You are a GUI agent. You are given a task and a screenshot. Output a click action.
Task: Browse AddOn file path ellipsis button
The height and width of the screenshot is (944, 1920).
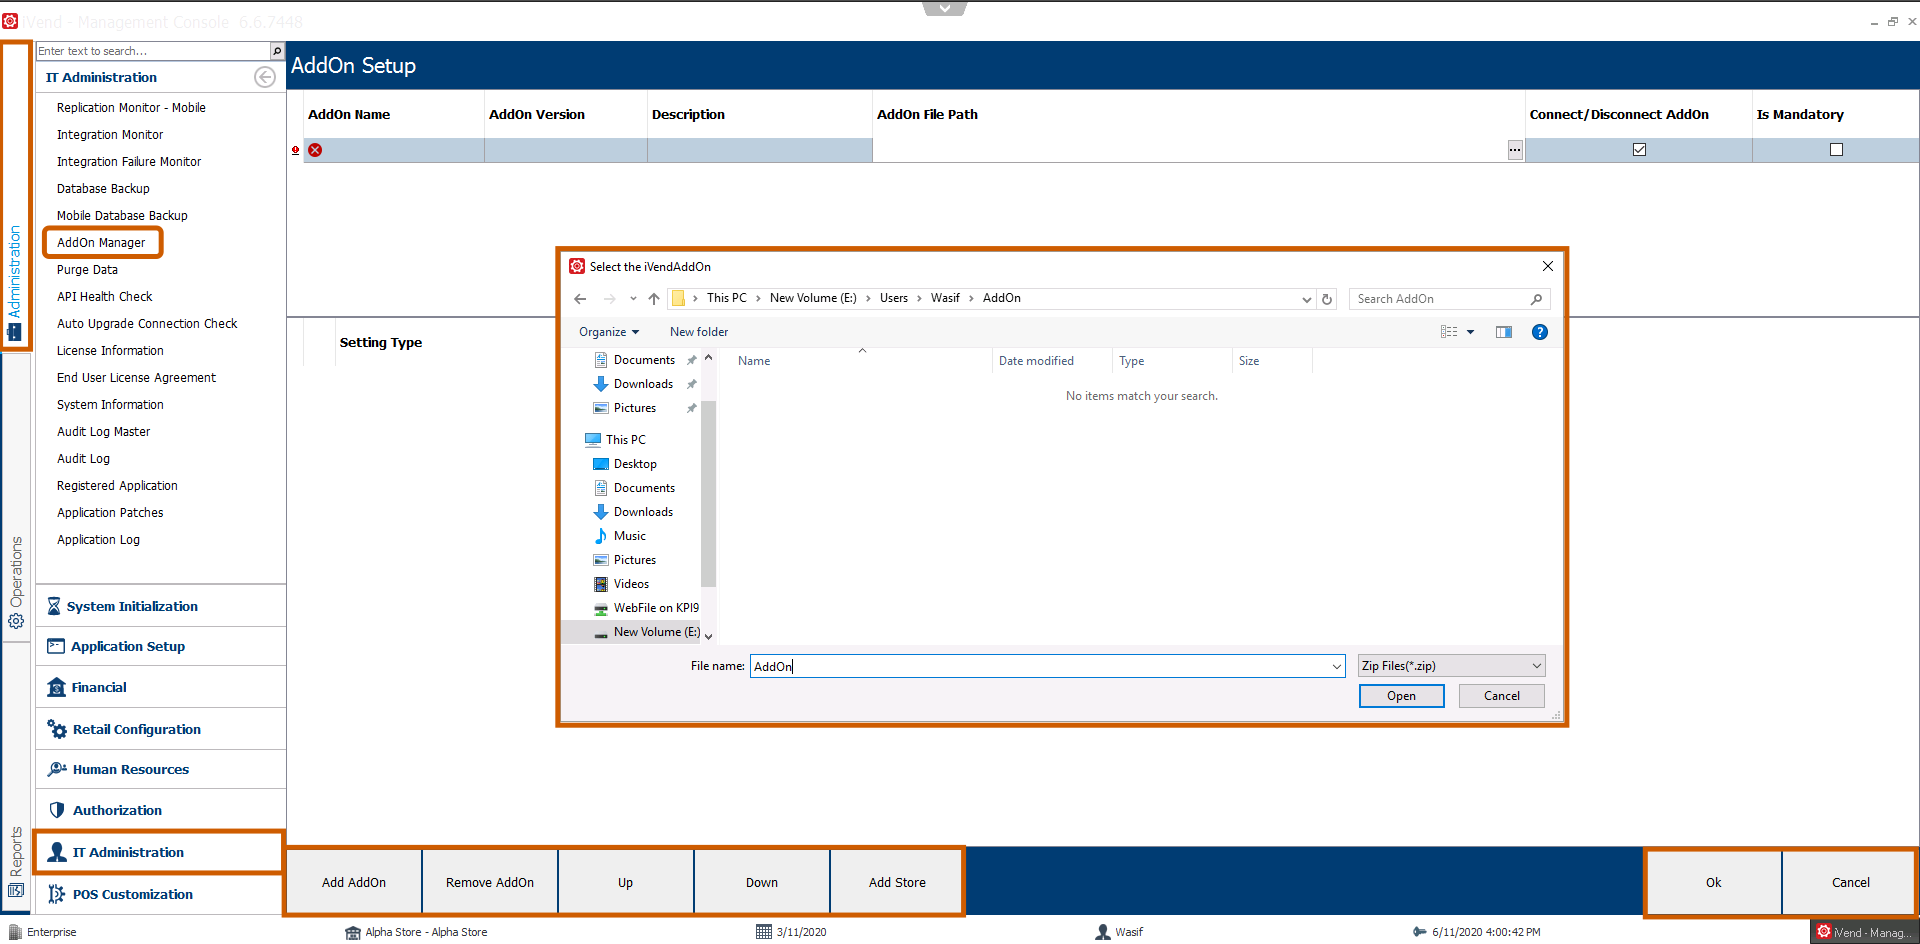coord(1515,150)
